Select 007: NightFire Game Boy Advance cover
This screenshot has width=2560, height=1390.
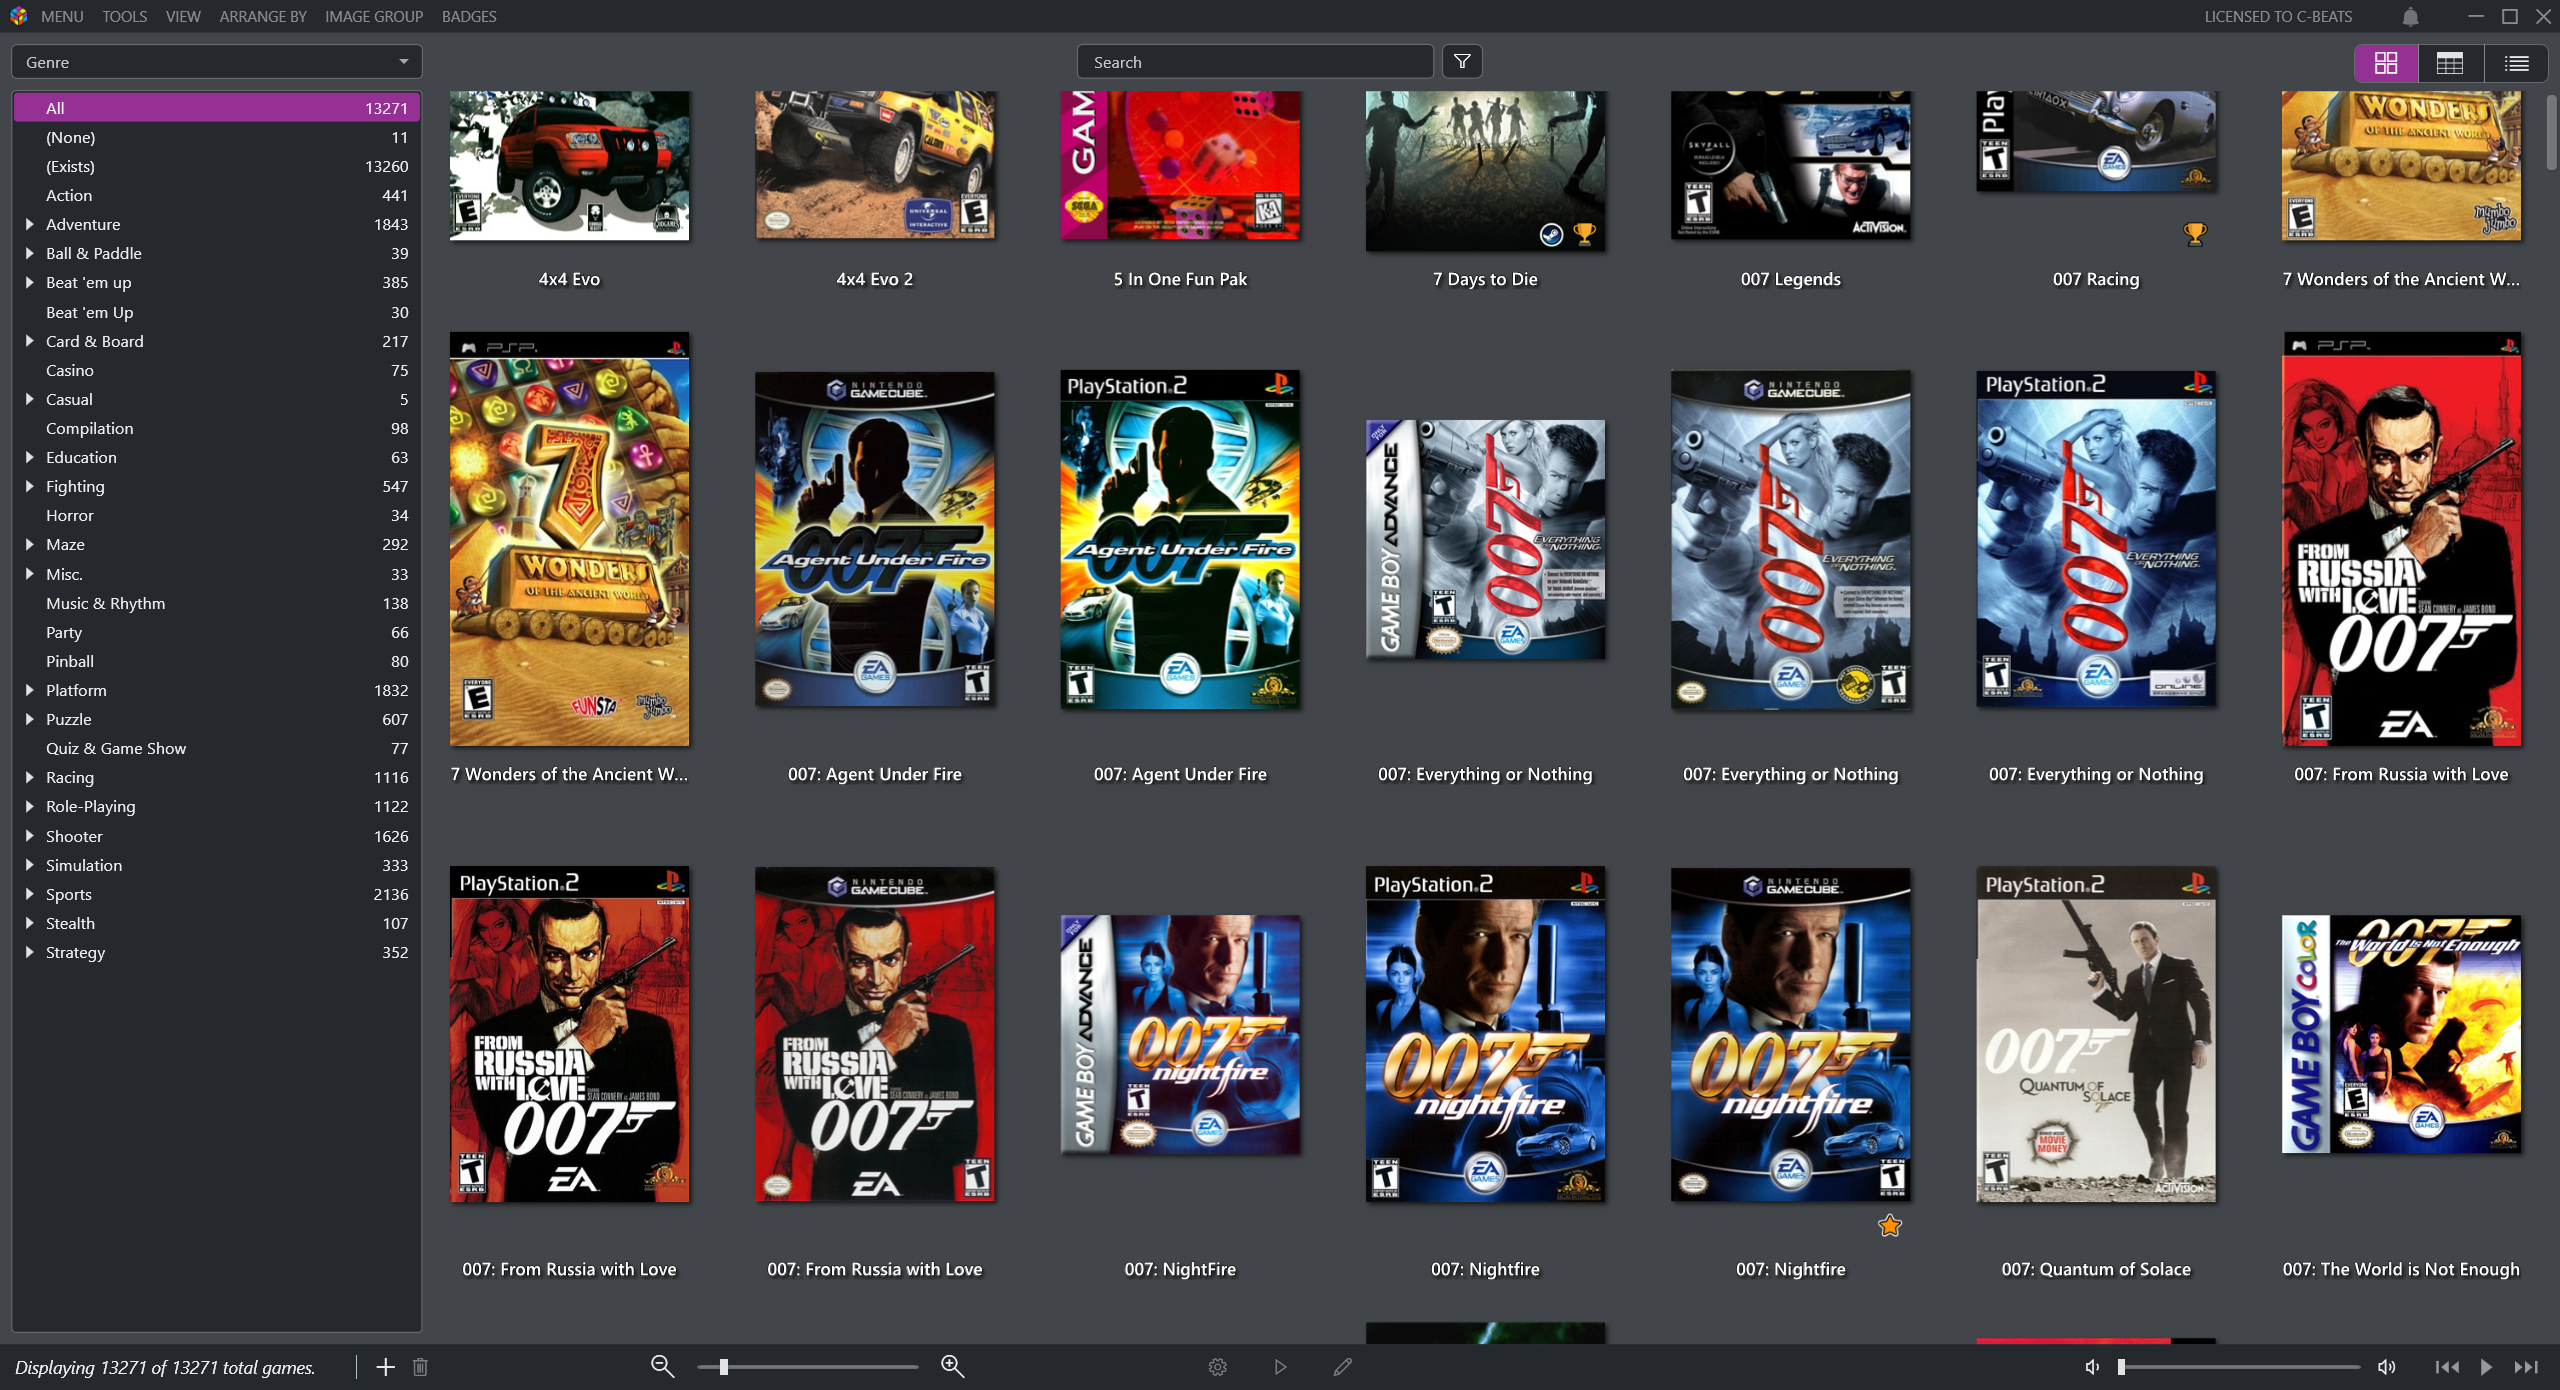click(x=1180, y=1035)
